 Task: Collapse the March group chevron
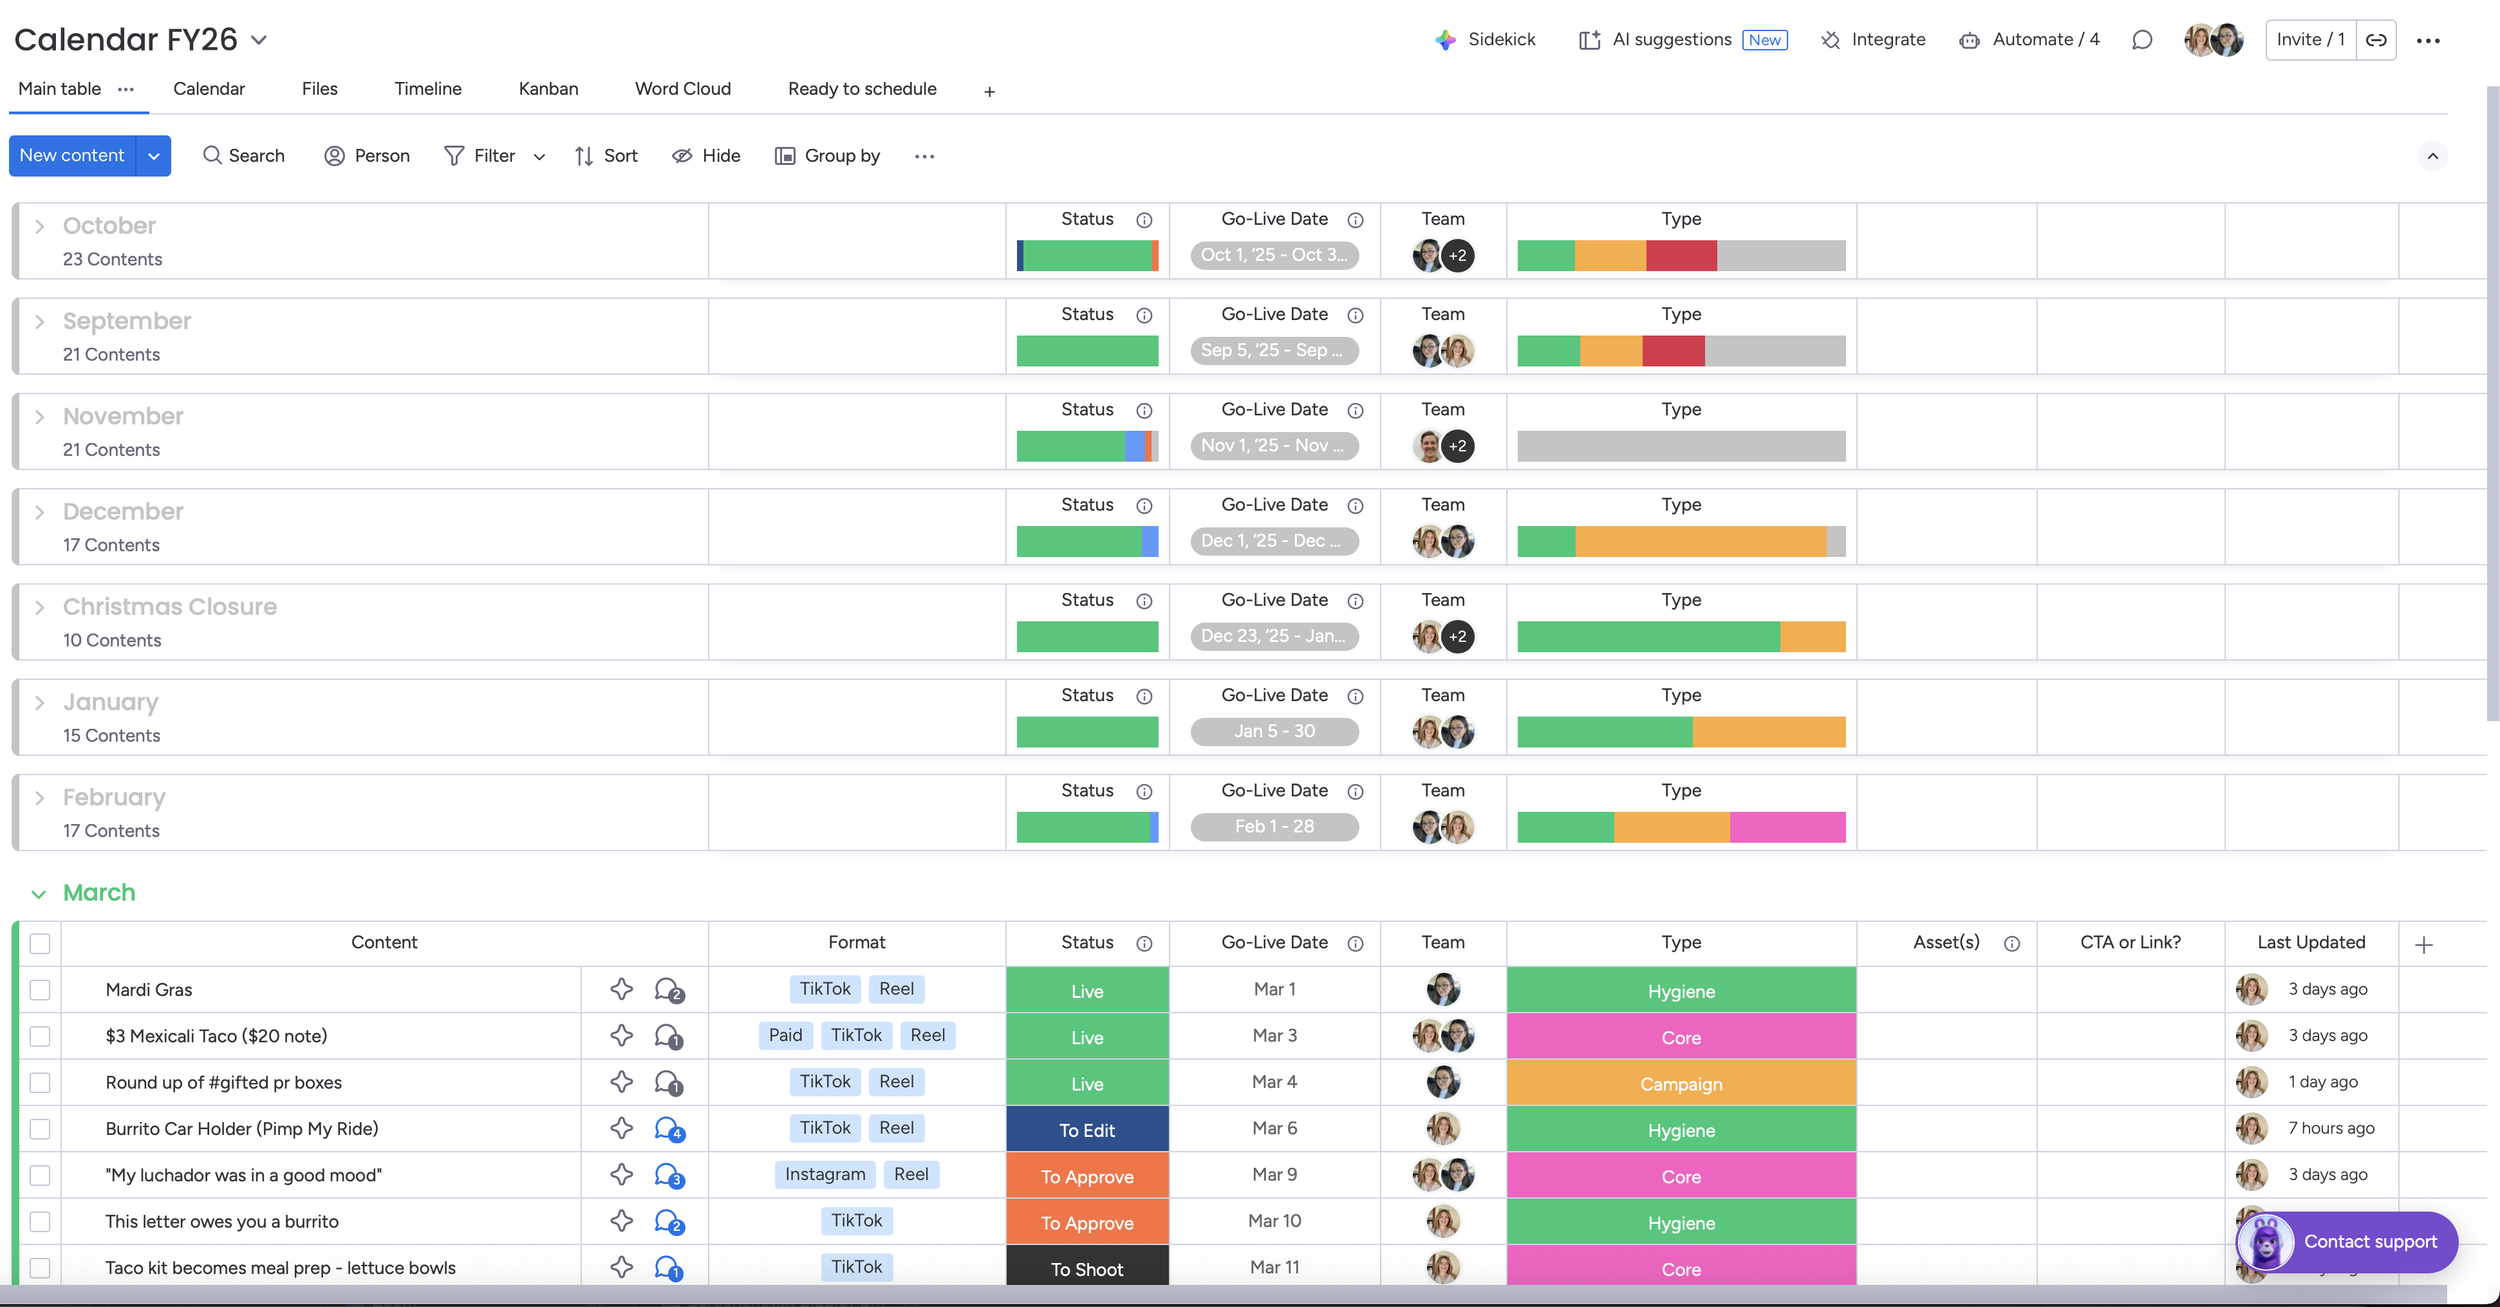coord(38,894)
